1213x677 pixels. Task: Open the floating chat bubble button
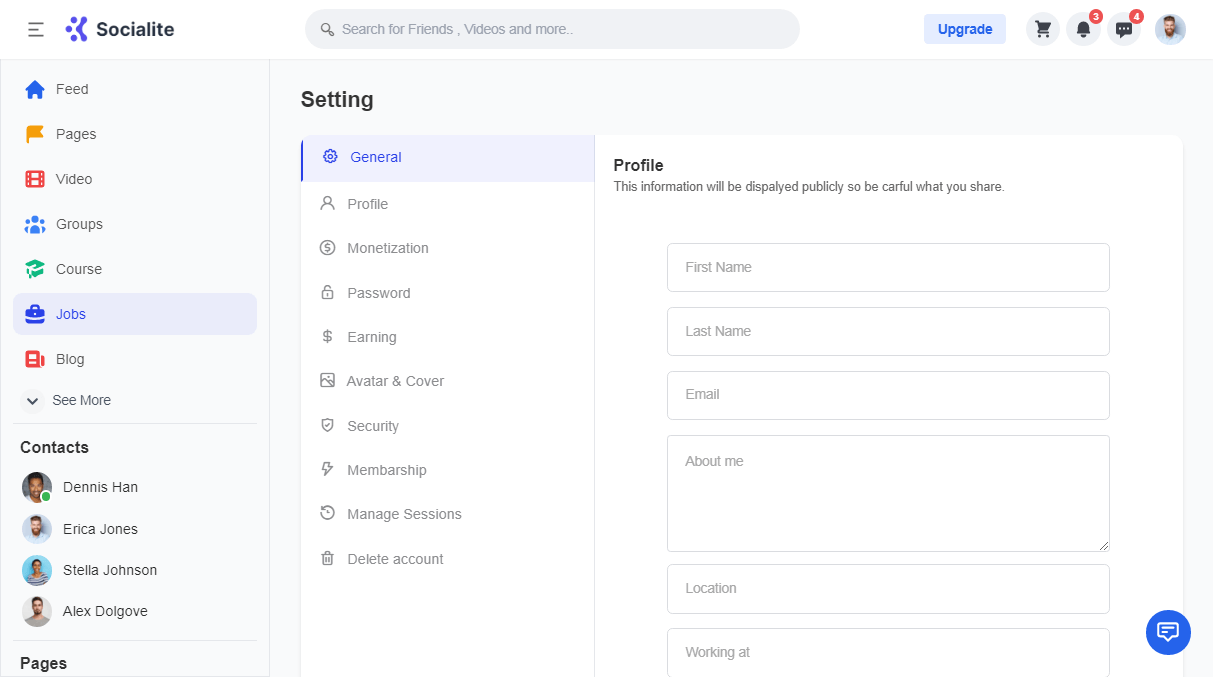click(1168, 632)
